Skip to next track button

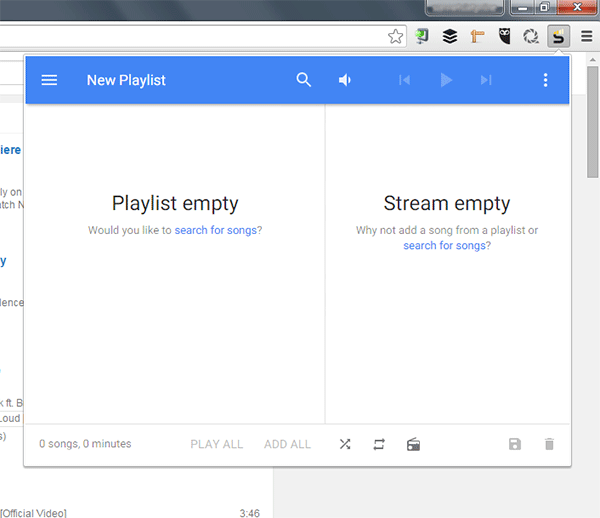coord(486,80)
